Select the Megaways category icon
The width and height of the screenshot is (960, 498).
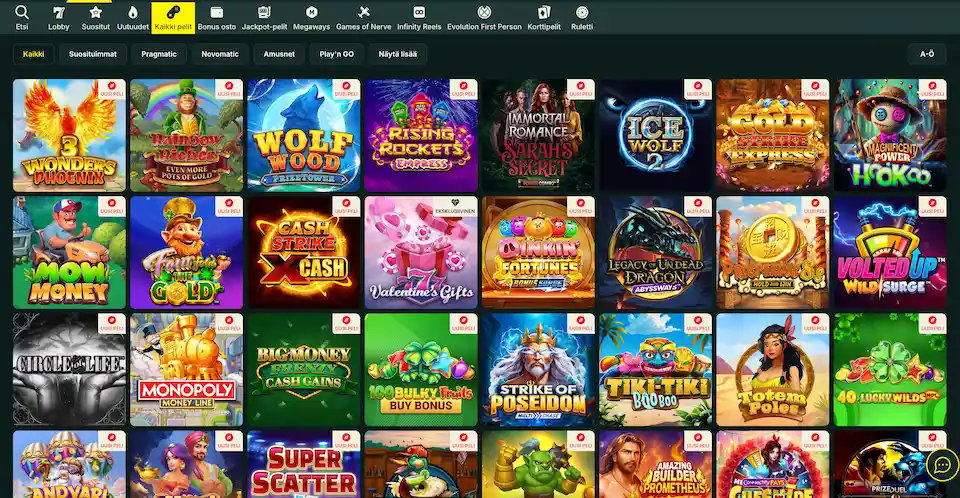[x=311, y=12]
